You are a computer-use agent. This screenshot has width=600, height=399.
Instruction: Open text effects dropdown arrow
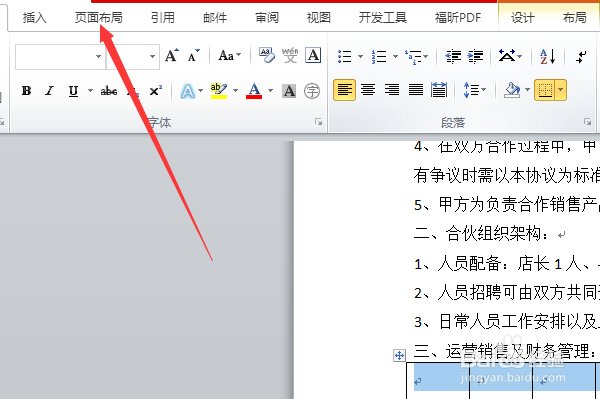201,91
